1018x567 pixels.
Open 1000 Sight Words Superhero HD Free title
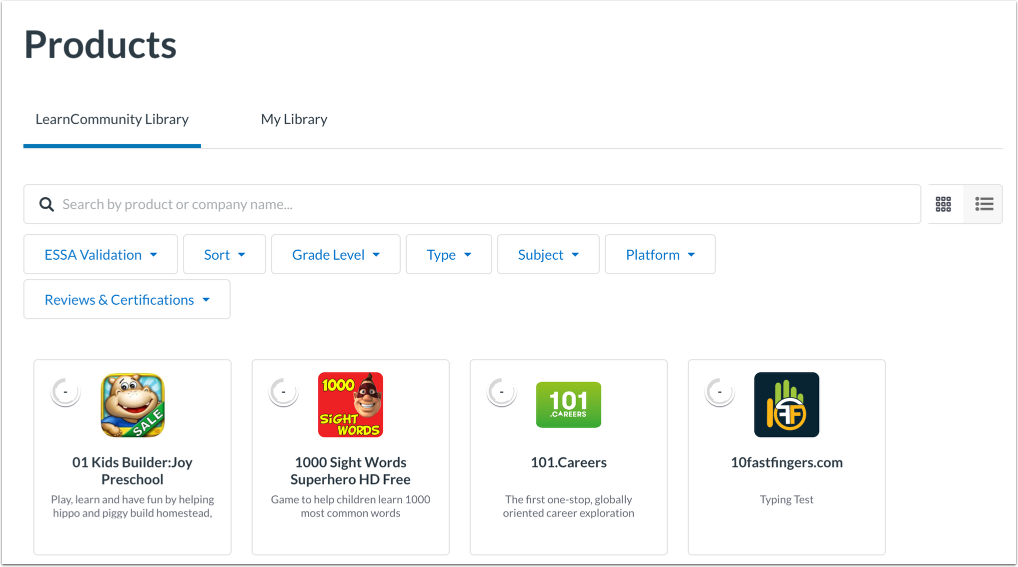[x=351, y=471]
